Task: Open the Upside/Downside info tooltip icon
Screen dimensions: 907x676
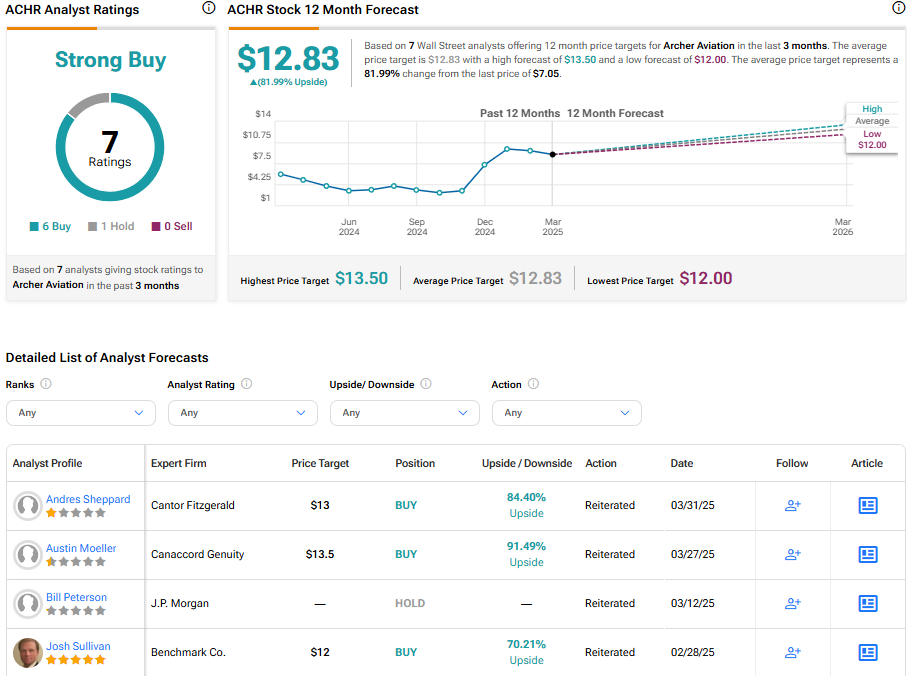Action: 426,384
